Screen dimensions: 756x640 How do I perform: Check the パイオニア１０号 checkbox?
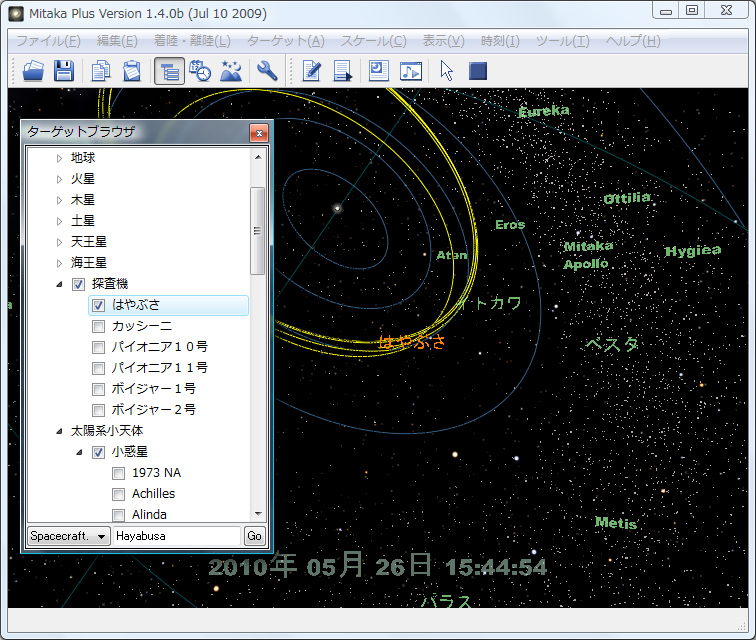click(98, 347)
